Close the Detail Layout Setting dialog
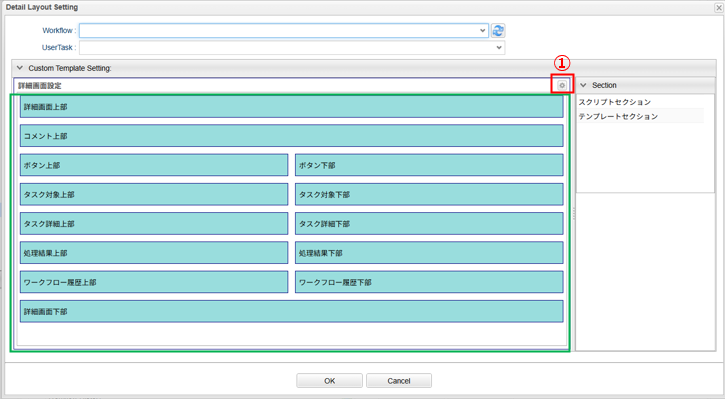Viewport: 726px width, 399px height. 719,7
